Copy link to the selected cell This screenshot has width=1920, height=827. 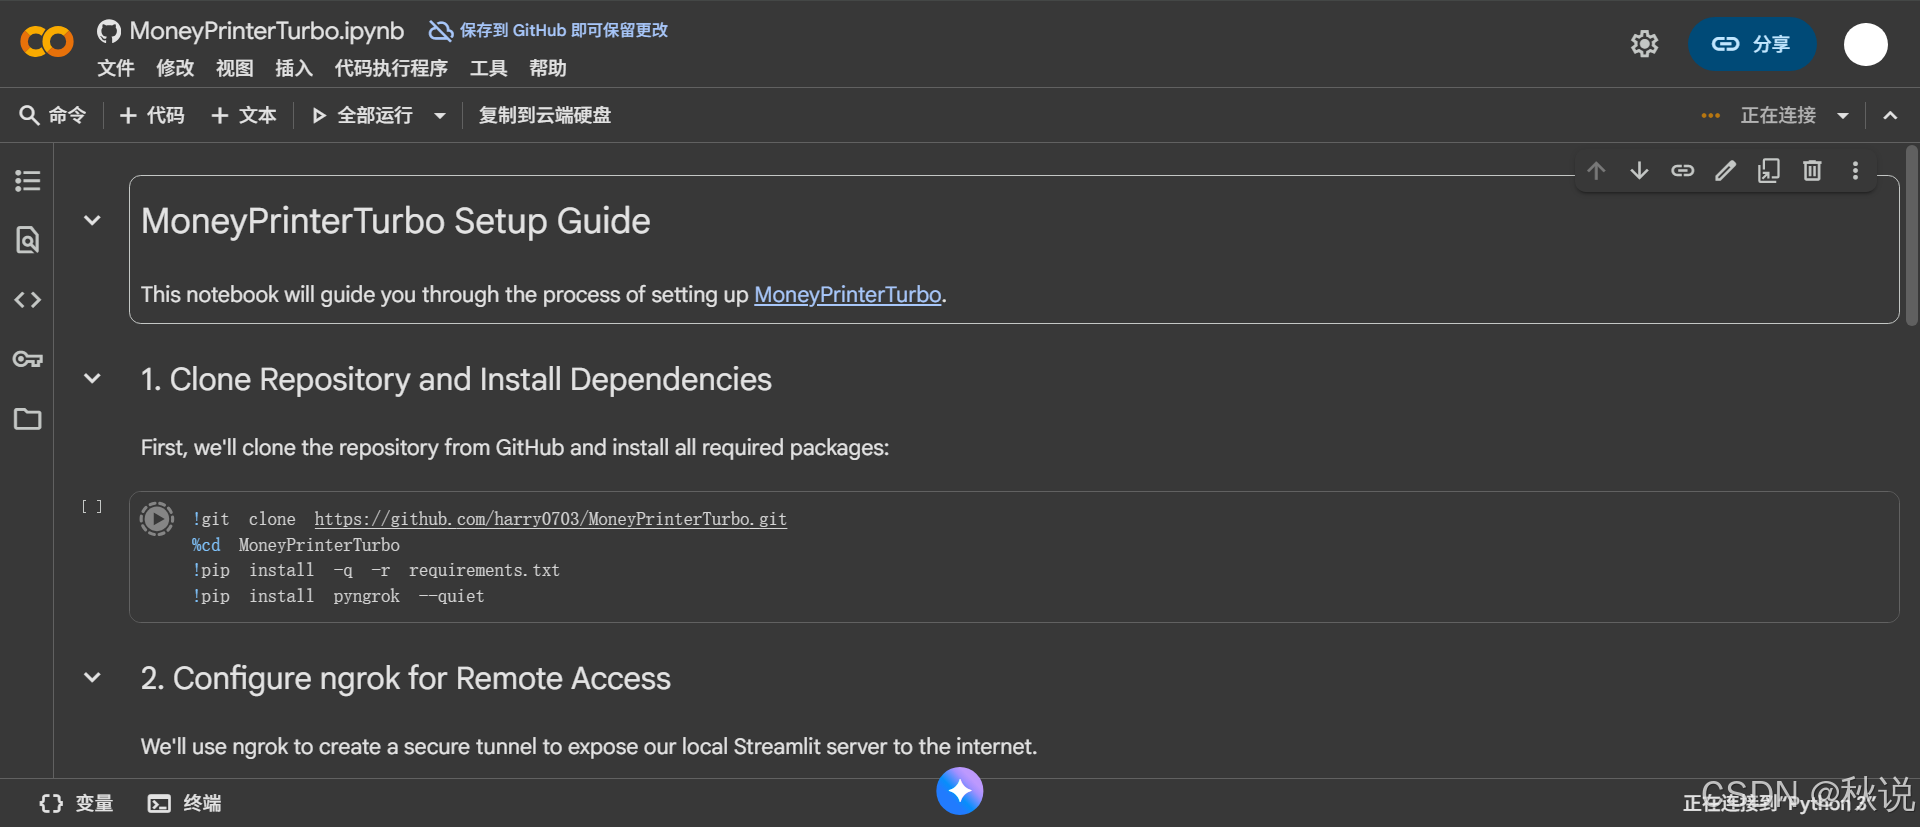pyautogui.click(x=1682, y=171)
